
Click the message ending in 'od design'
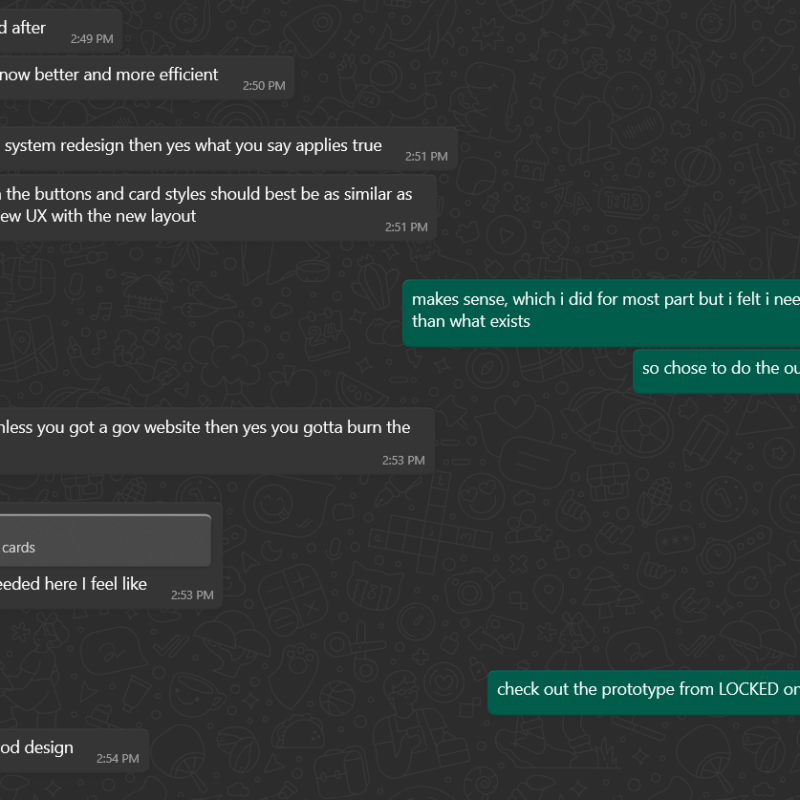[x=74, y=750]
